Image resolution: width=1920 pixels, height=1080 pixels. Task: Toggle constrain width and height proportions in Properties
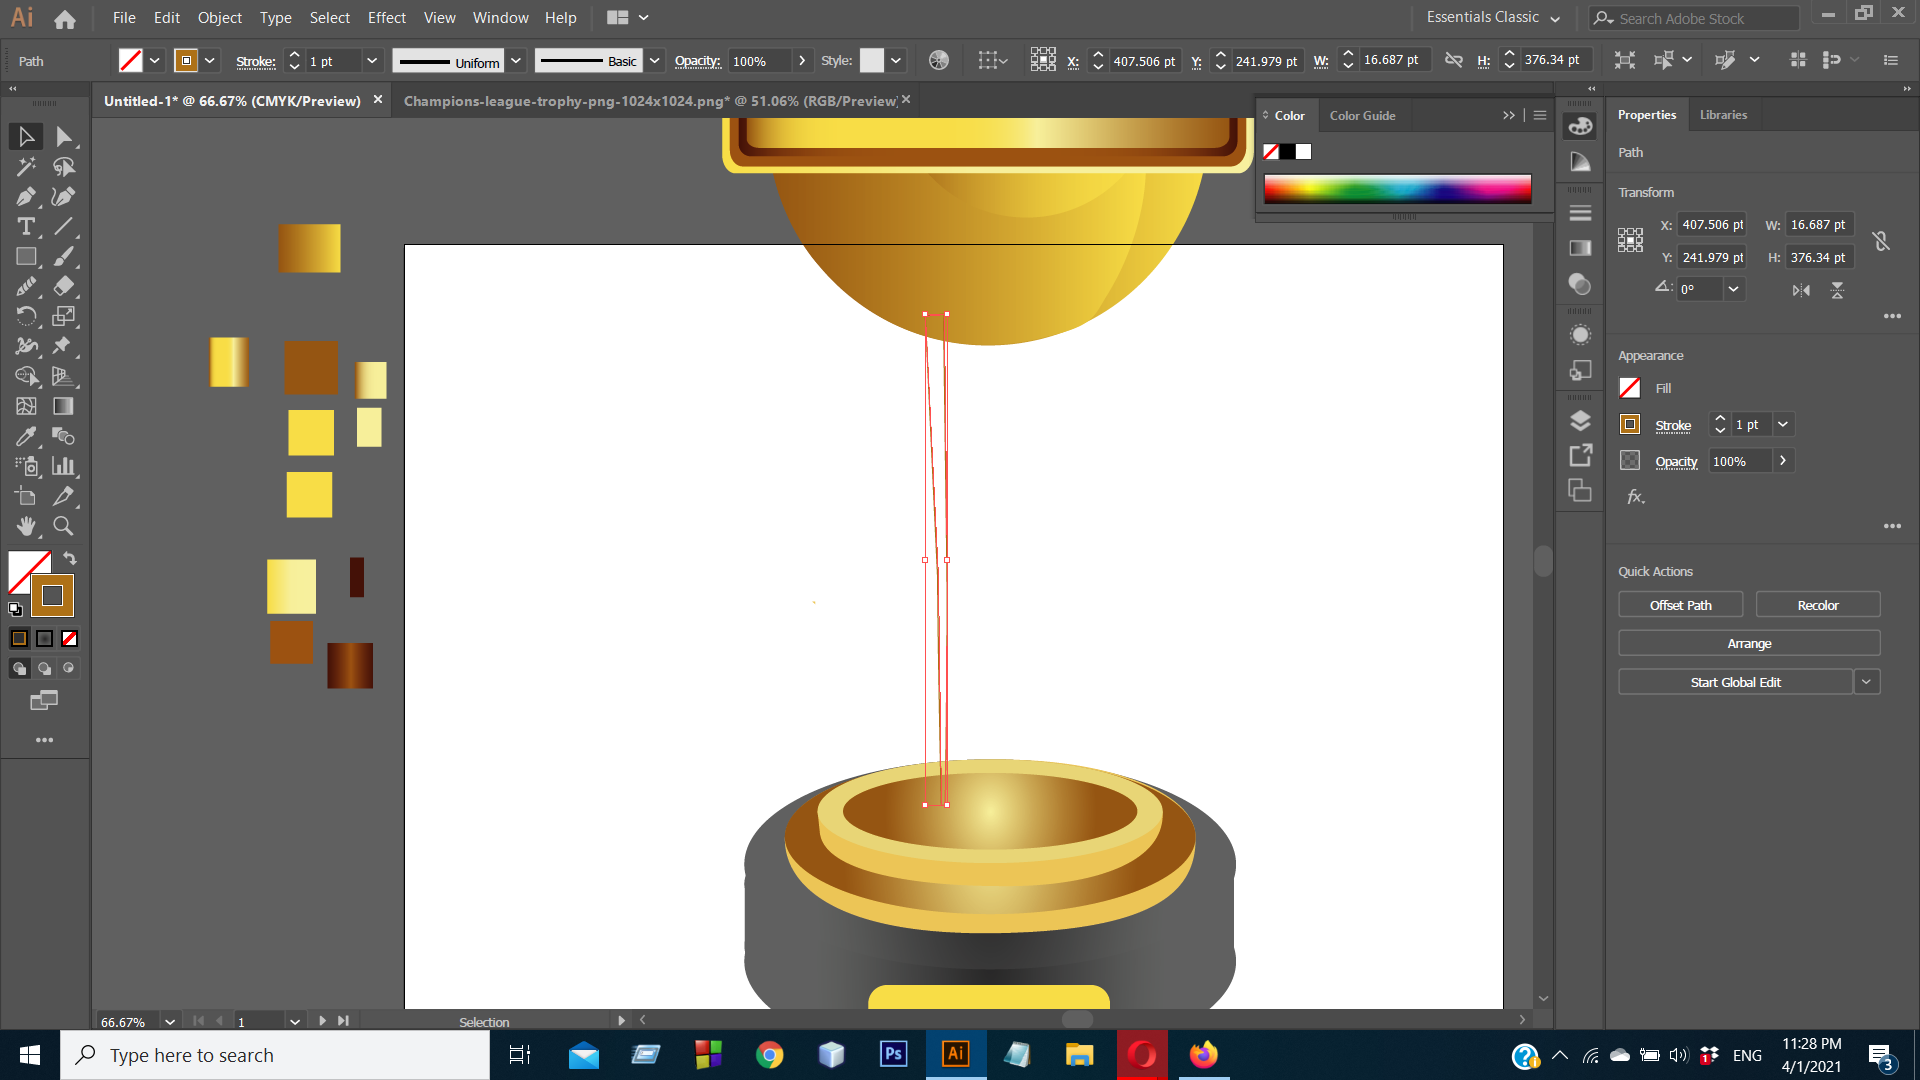tap(1881, 241)
